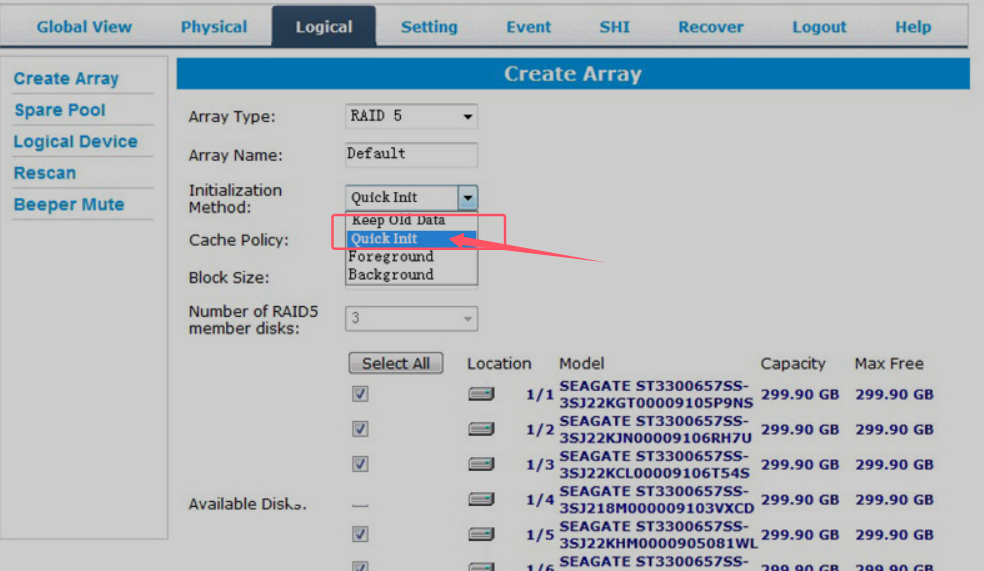Open the Logical Device sidebar link
The width and height of the screenshot is (984, 571).
click(x=75, y=141)
